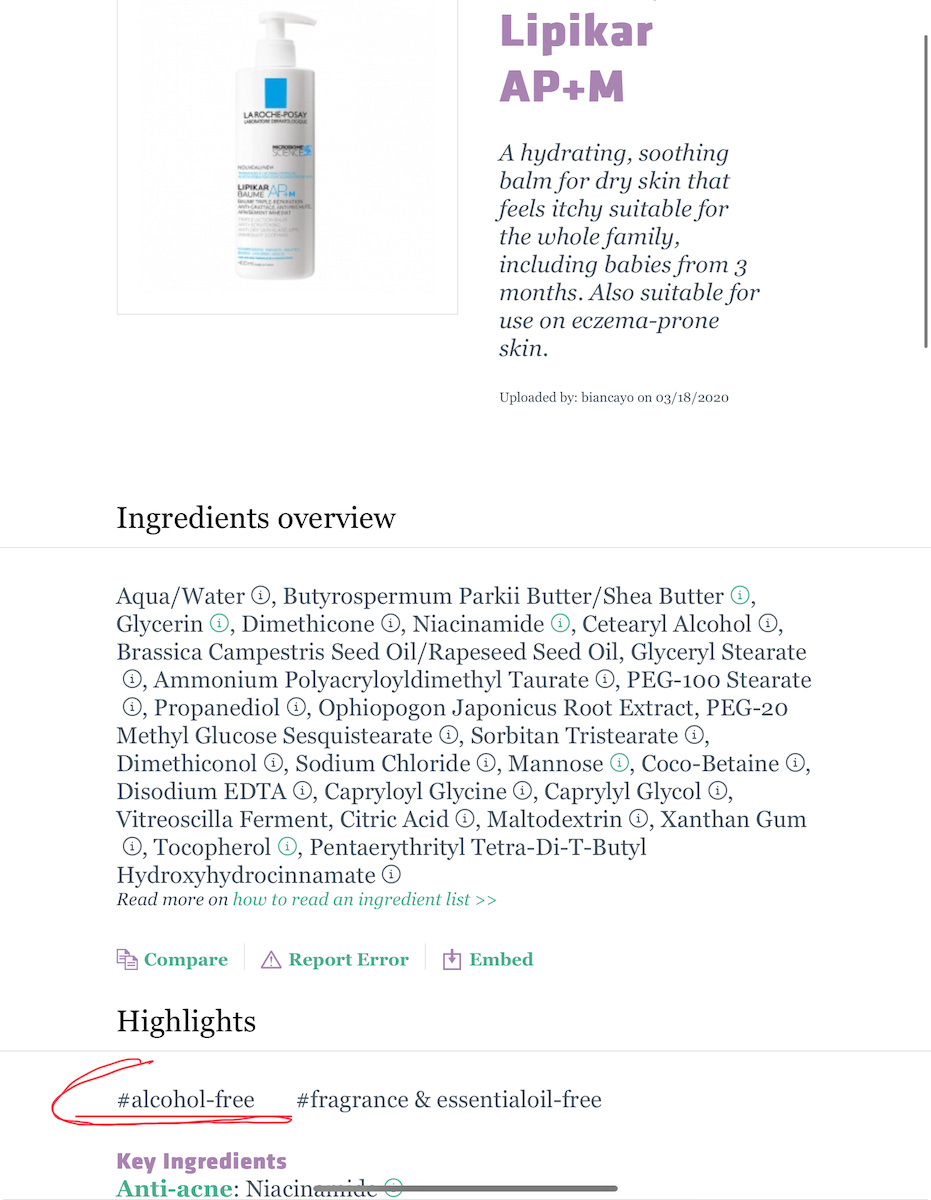Click the Report Error warning icon
Screen dimensions: 931x1200
point(270,960)
